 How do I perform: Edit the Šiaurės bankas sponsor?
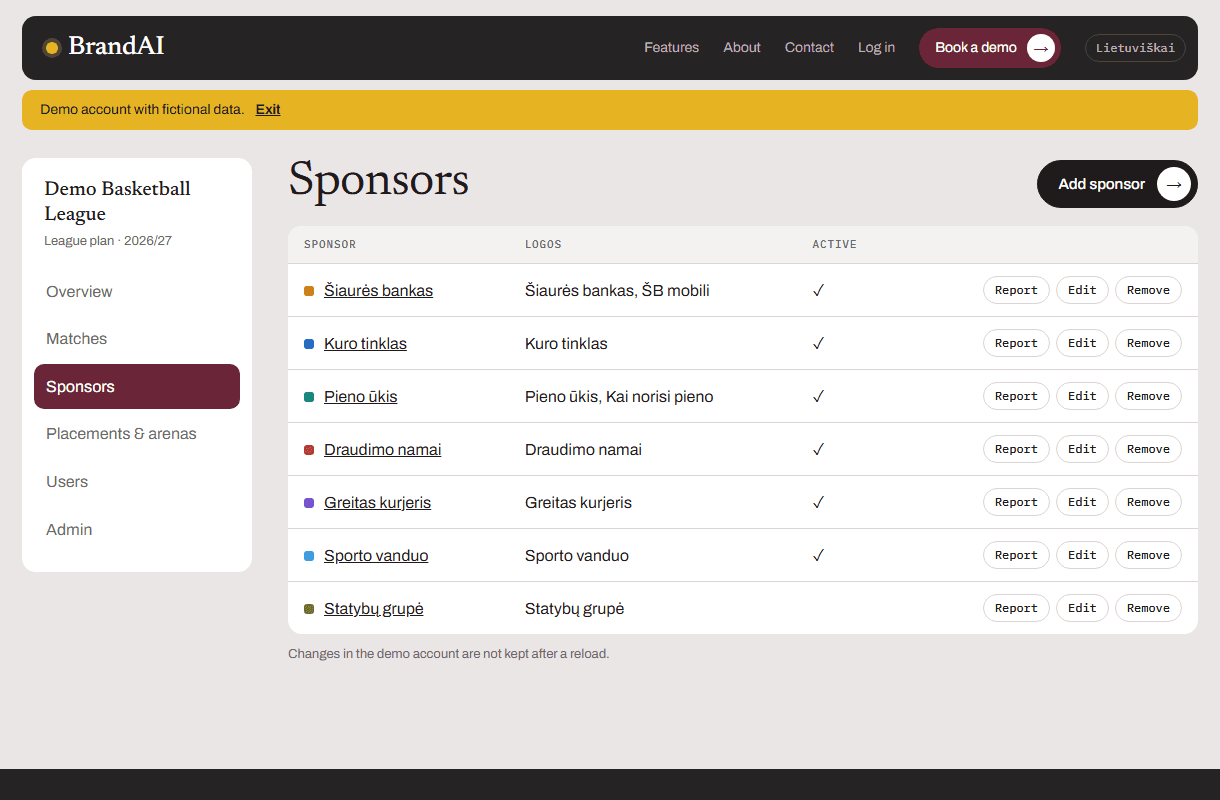pos(1082,290)
